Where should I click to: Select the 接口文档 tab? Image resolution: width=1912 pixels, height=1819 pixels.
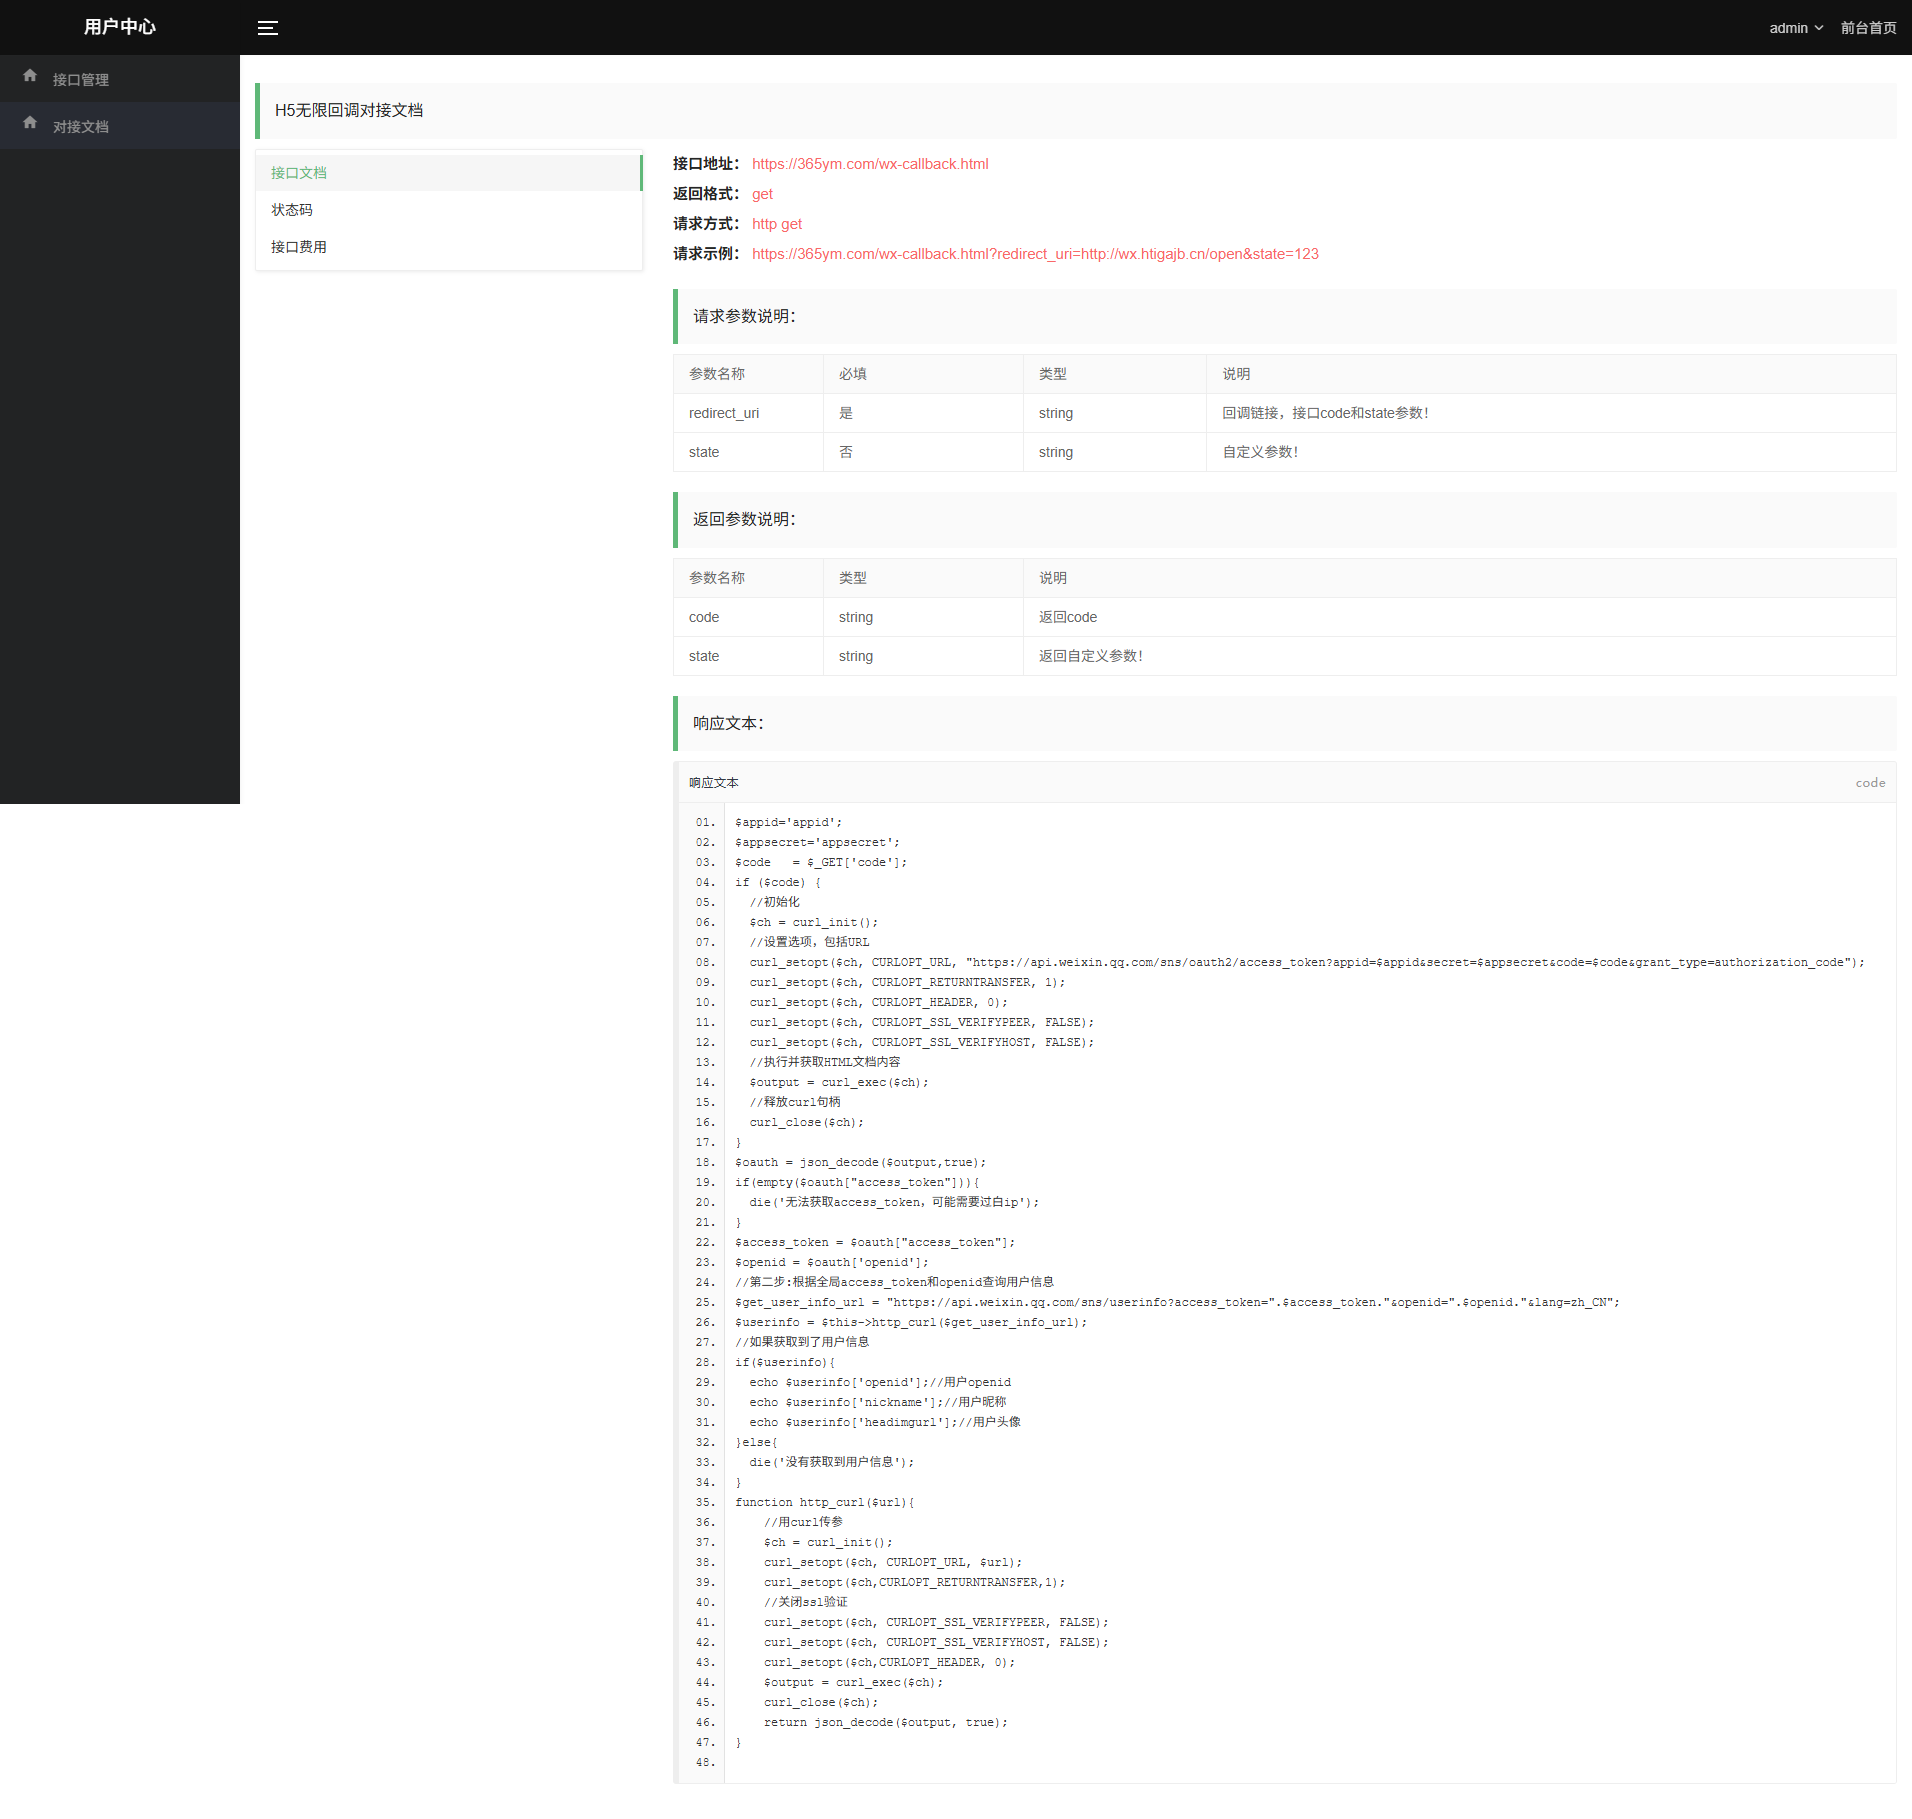point(299,173)
